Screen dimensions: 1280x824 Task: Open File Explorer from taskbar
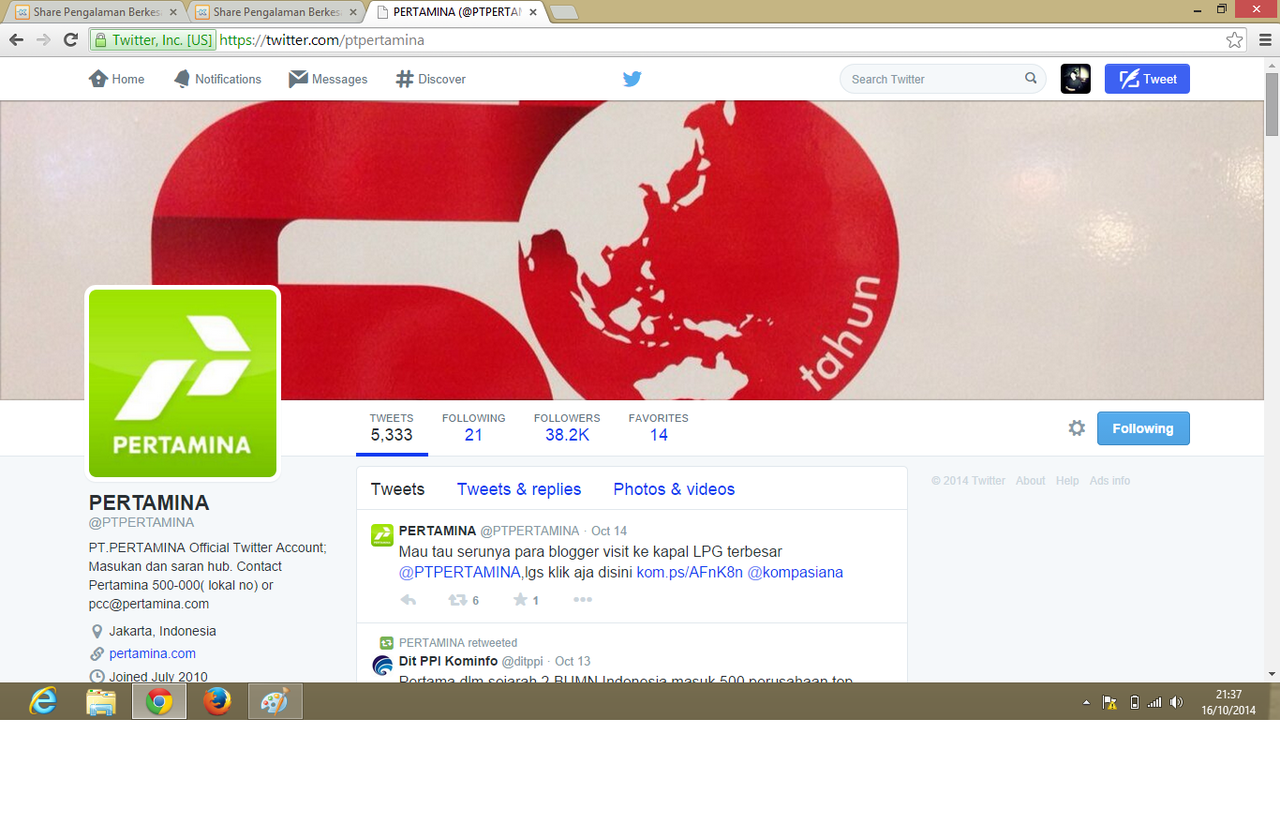(101, 702)
